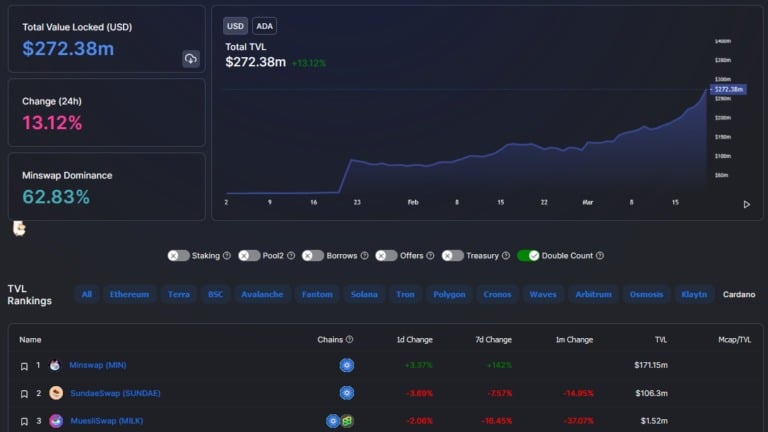The image size is (768, 432).
Task: Open Offers help question-mark icon
Action: tap(430, 256)
